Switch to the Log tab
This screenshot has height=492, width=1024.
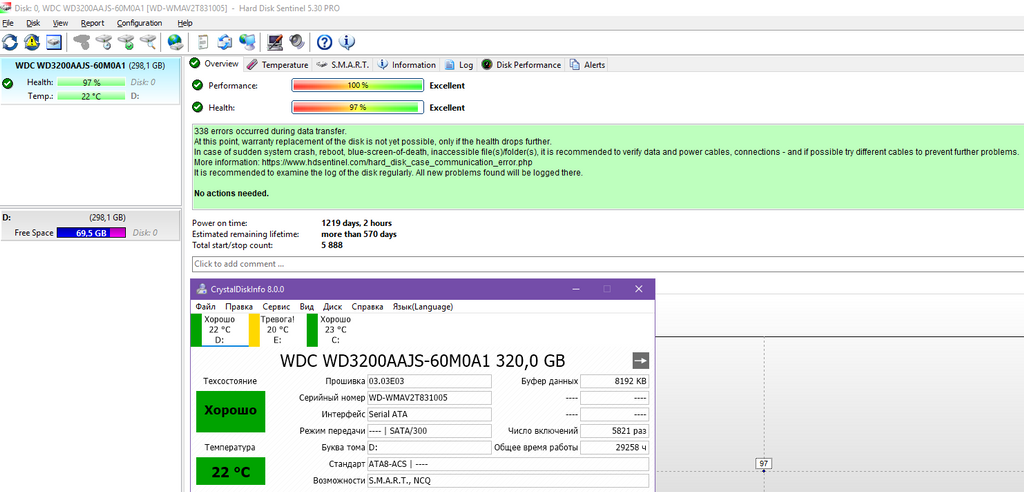pyautogui.click(x=459, y=65)
